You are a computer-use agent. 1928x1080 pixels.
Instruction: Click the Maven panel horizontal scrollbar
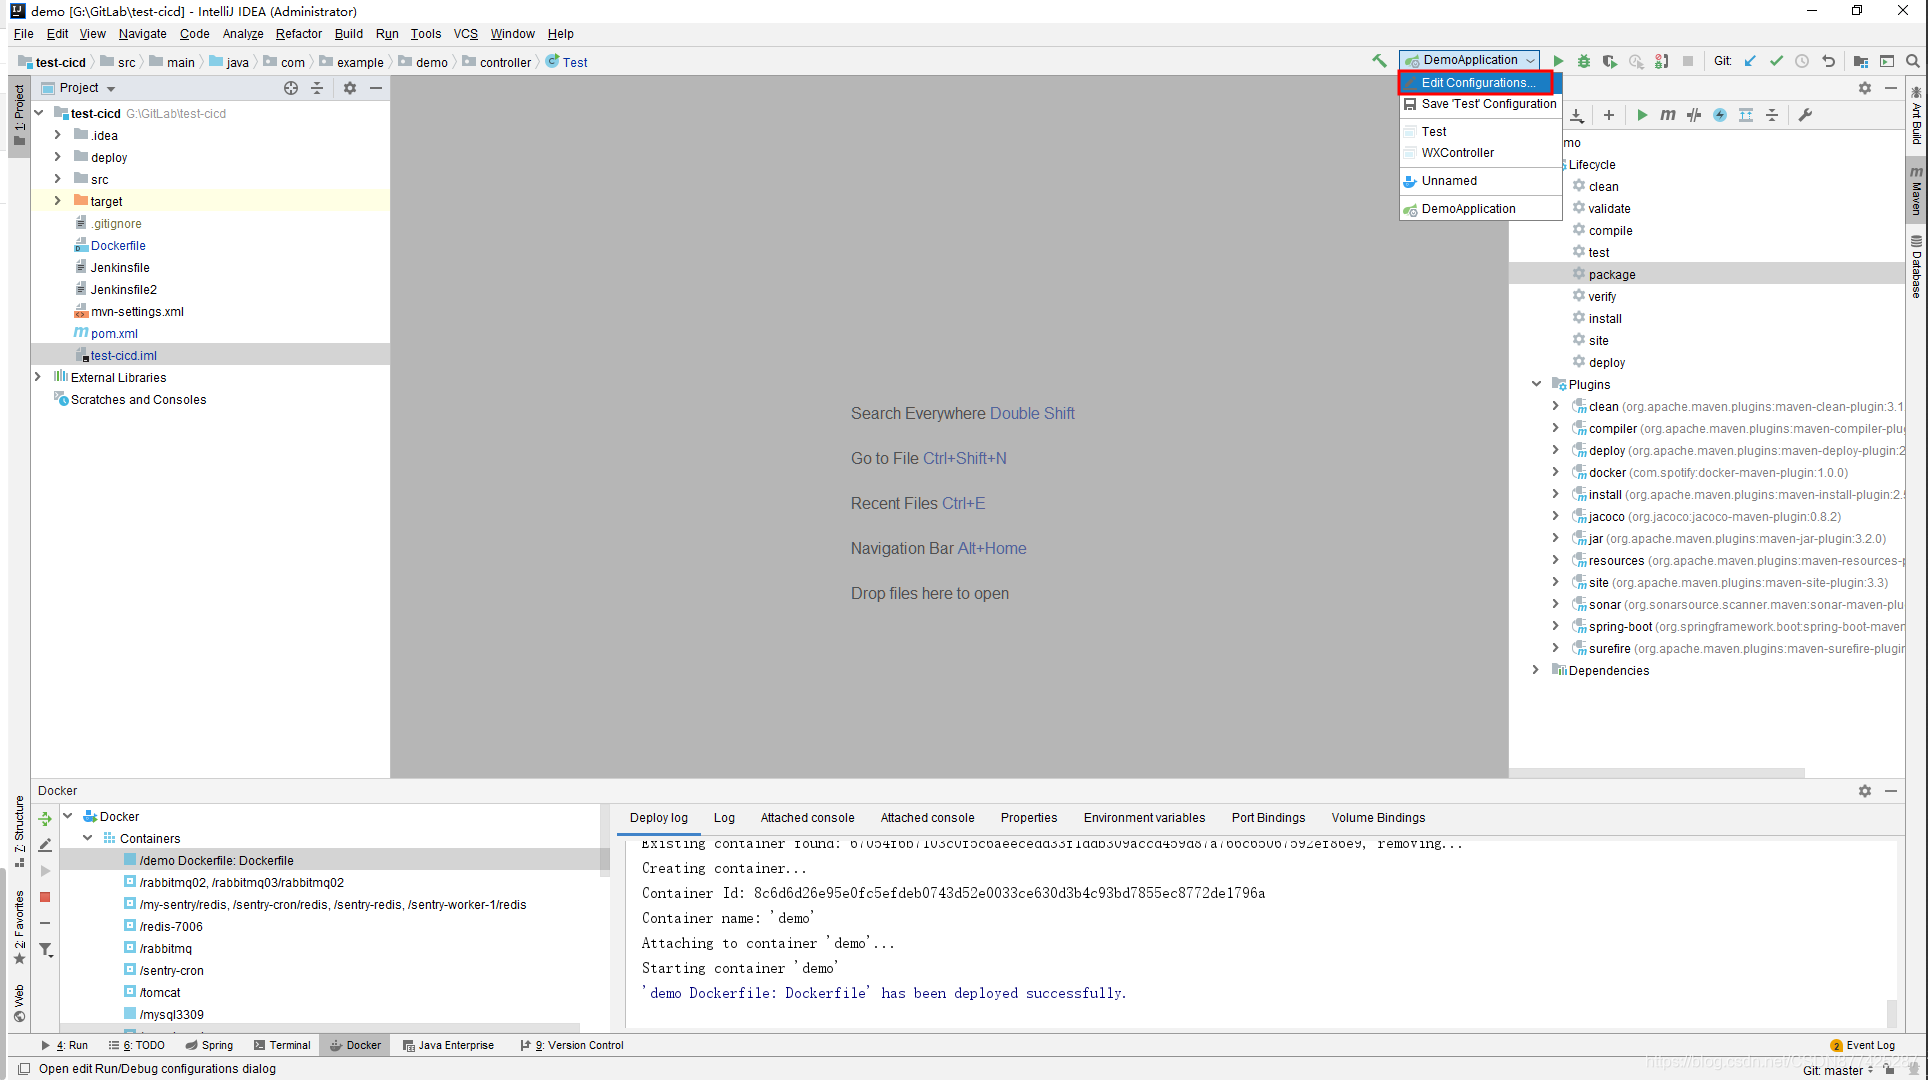coord(1657,772)
